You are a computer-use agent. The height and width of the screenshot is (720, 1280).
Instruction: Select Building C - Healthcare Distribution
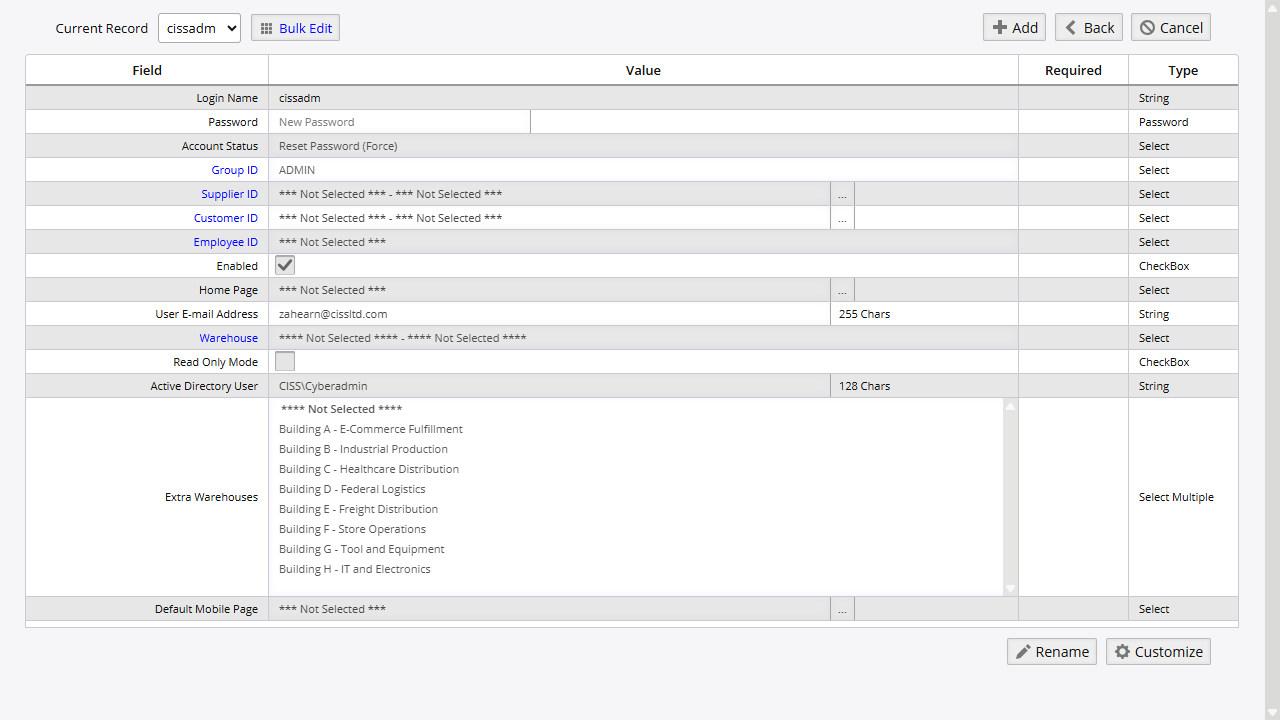click(x=369, y=469)
